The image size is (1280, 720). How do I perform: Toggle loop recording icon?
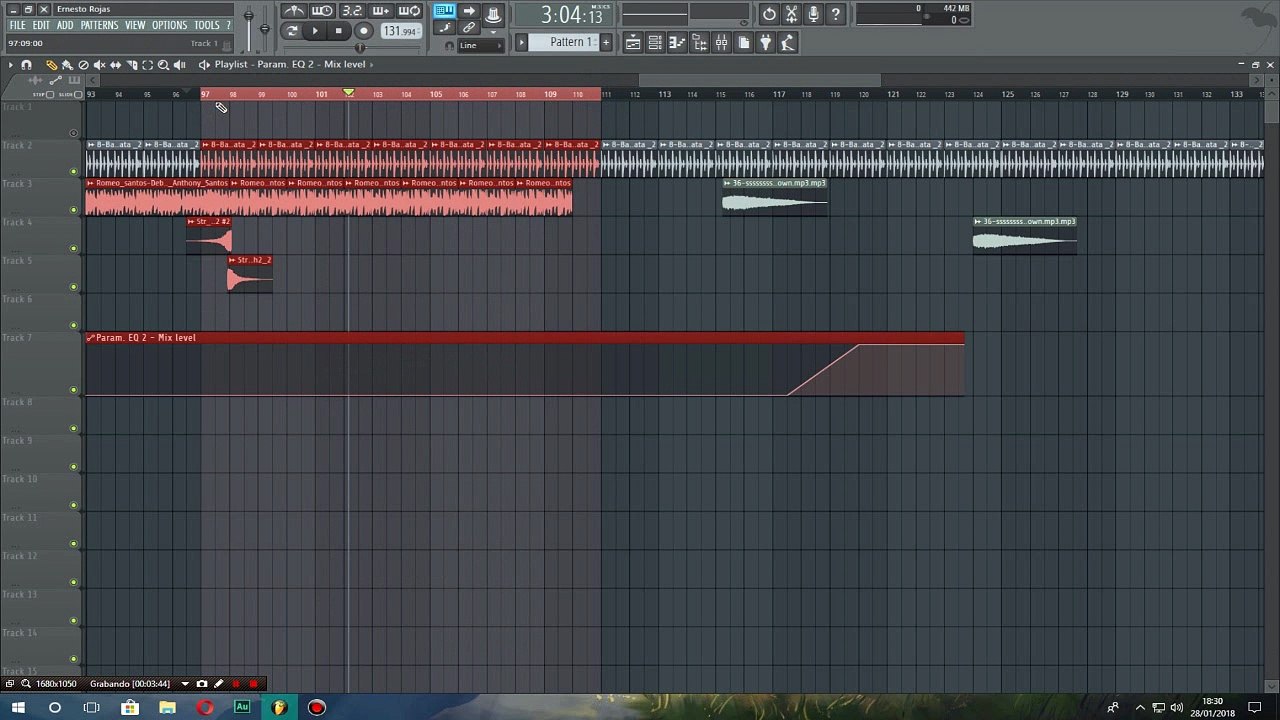coord(409,11)
